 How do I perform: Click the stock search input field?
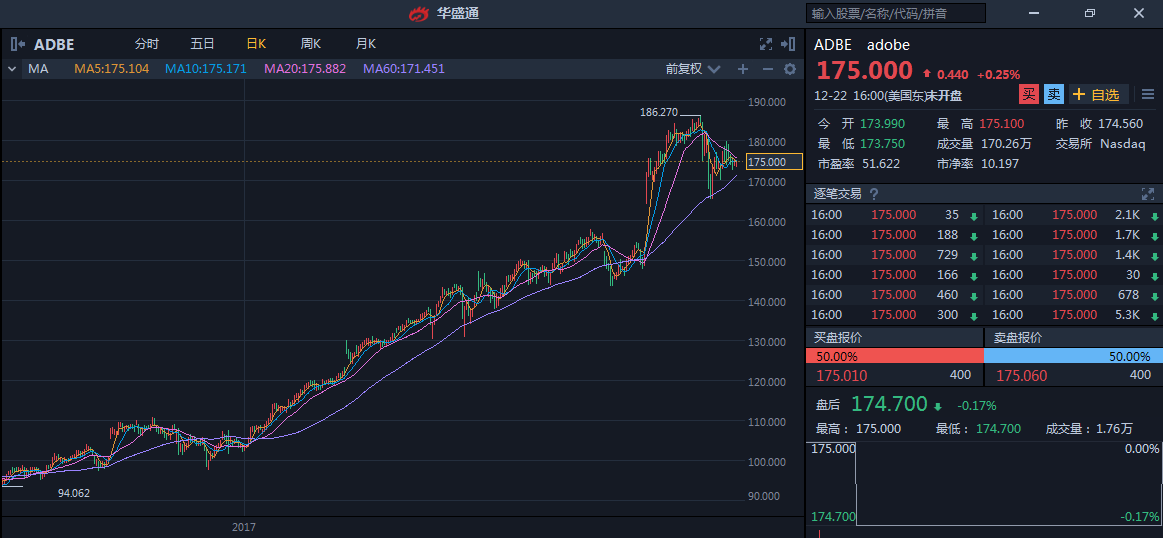click(x=895, y=13)
